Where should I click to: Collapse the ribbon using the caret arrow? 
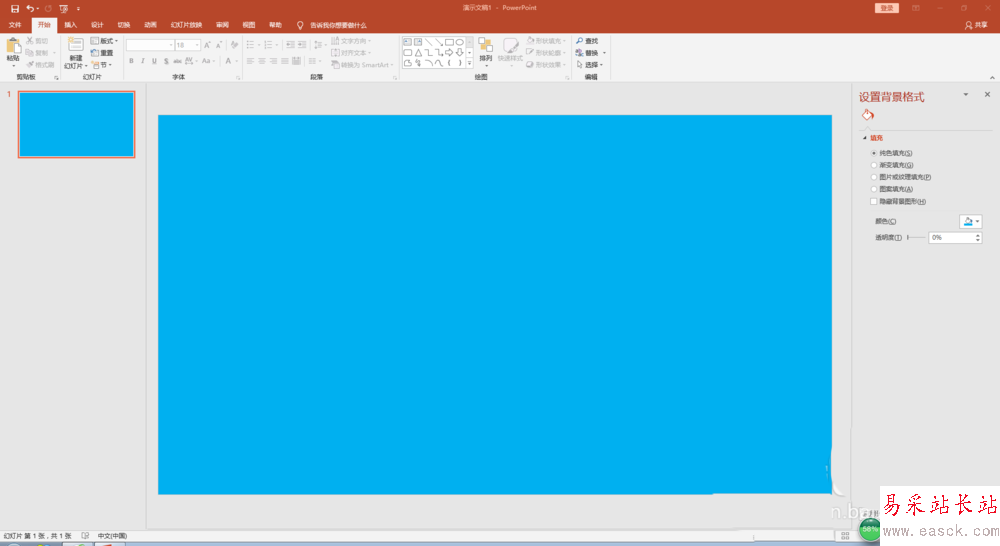[992, 78]
